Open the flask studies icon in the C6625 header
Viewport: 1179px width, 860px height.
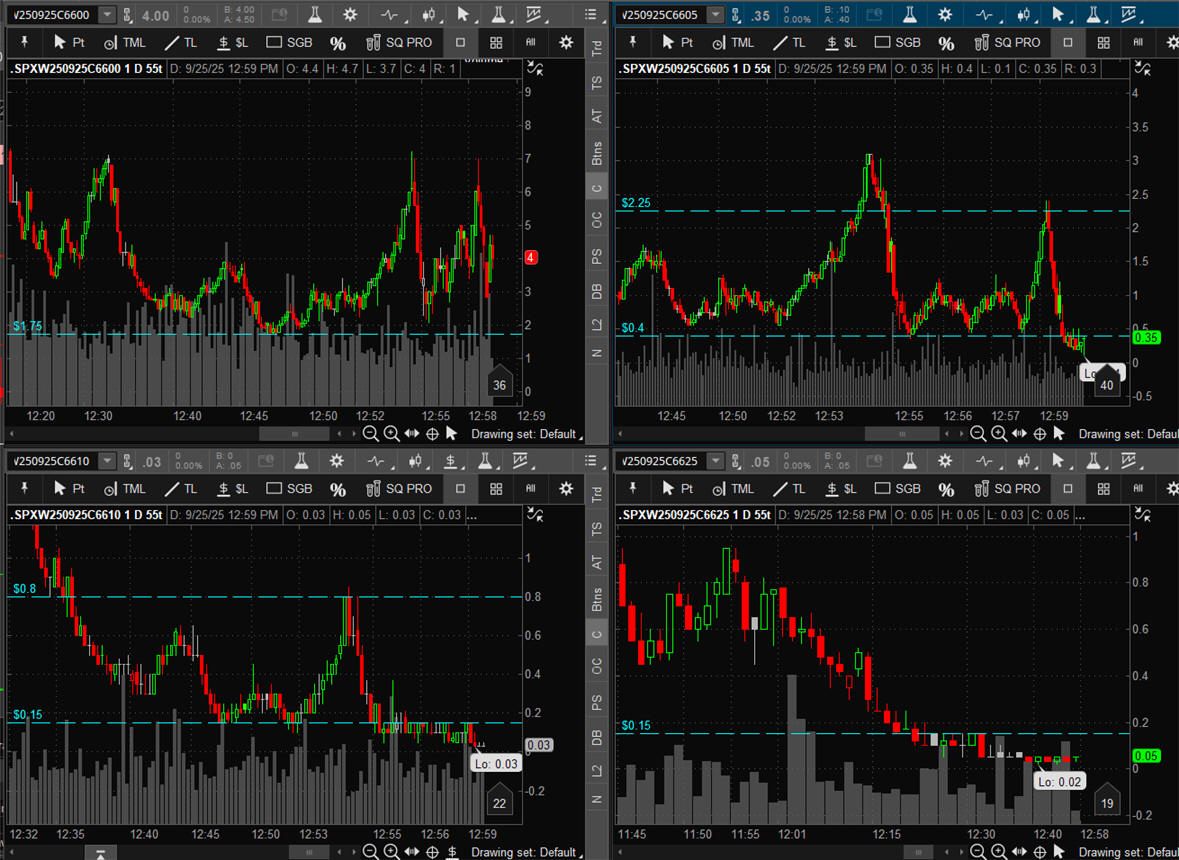pos(909,461)
